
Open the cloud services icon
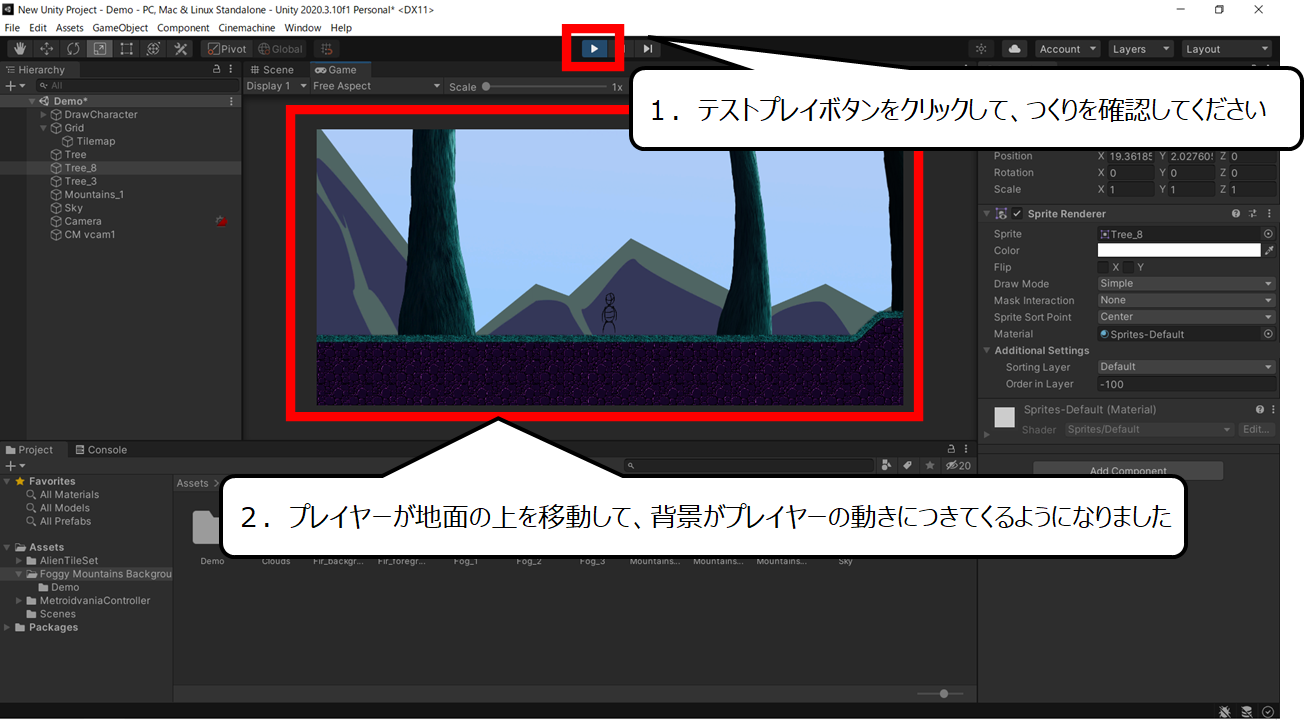coord(1014,48)
